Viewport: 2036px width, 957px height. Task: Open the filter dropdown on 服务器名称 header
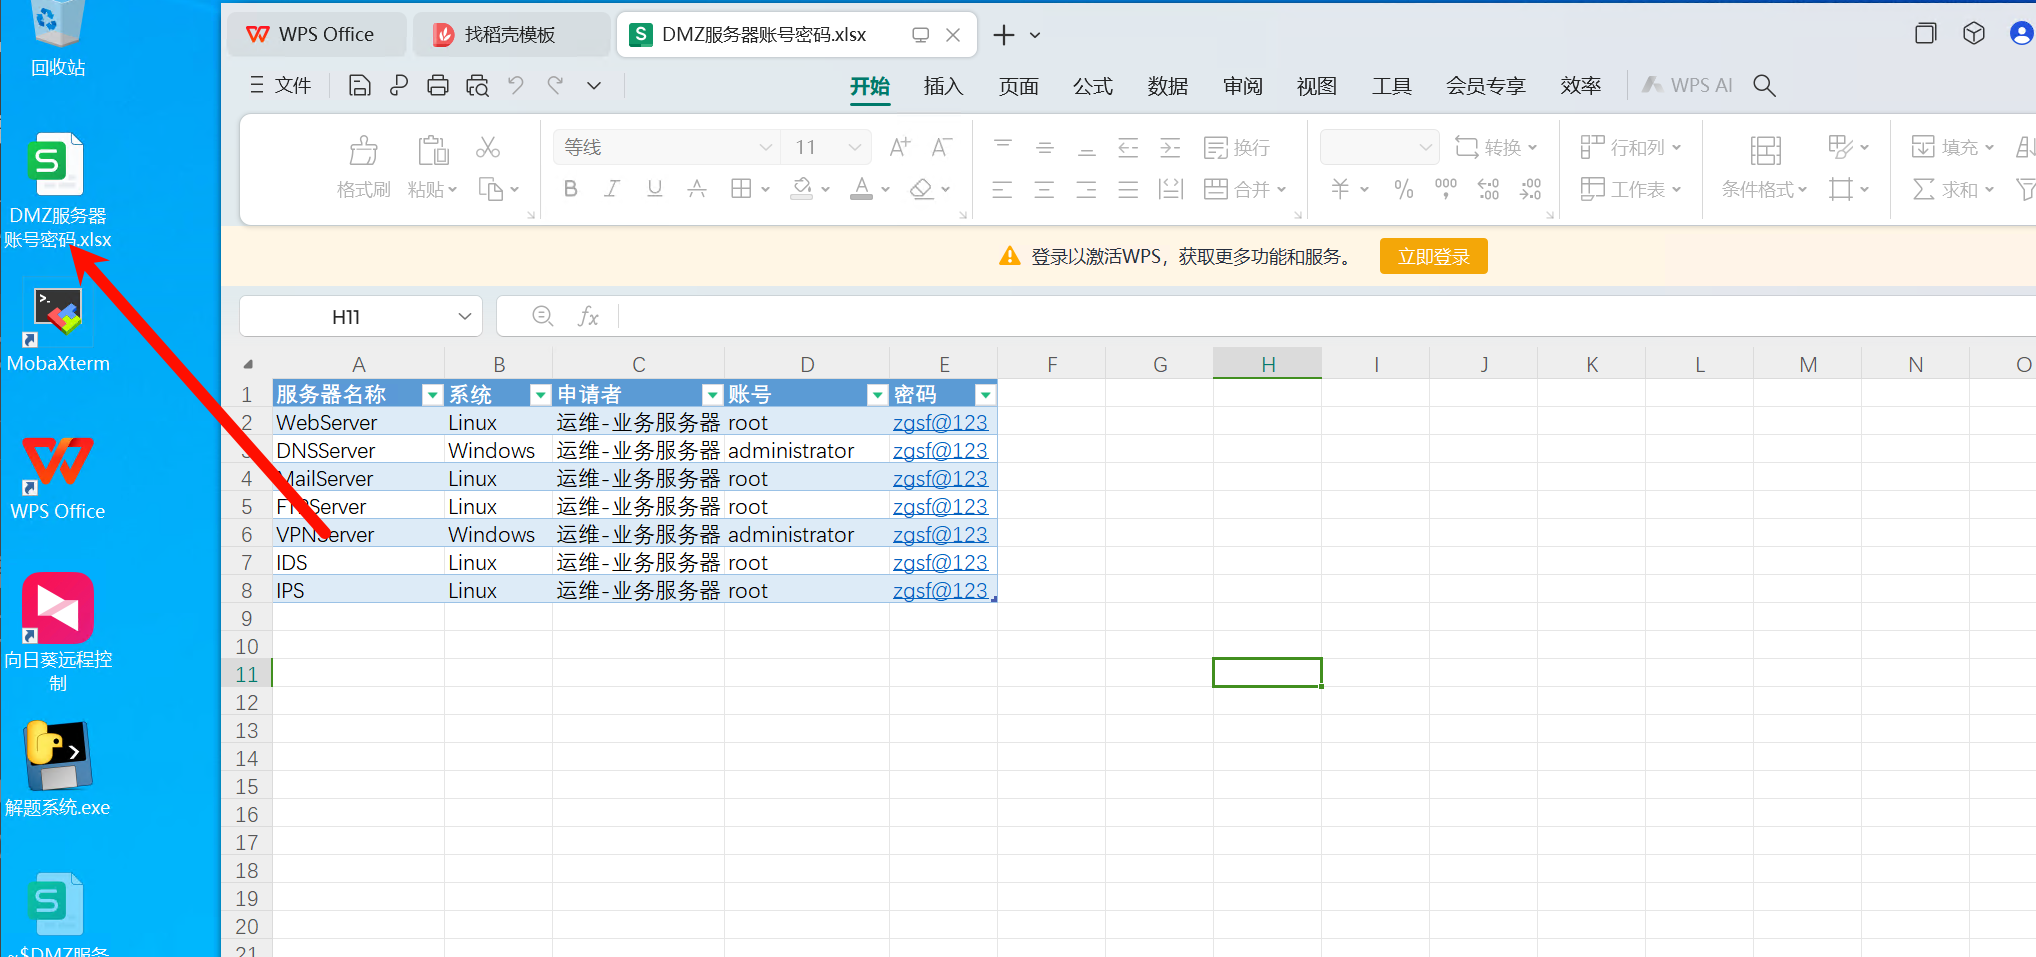click(432, 395)
